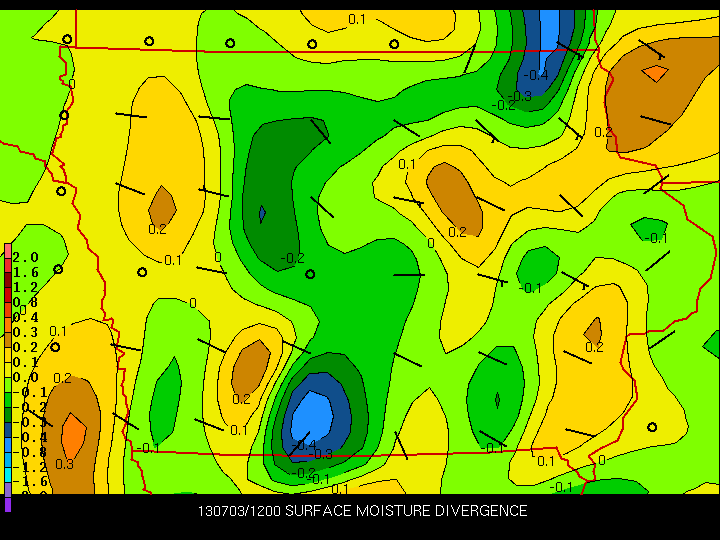
Task: Click the 0.1 contour label at top edge
Action: coord(357,19)
